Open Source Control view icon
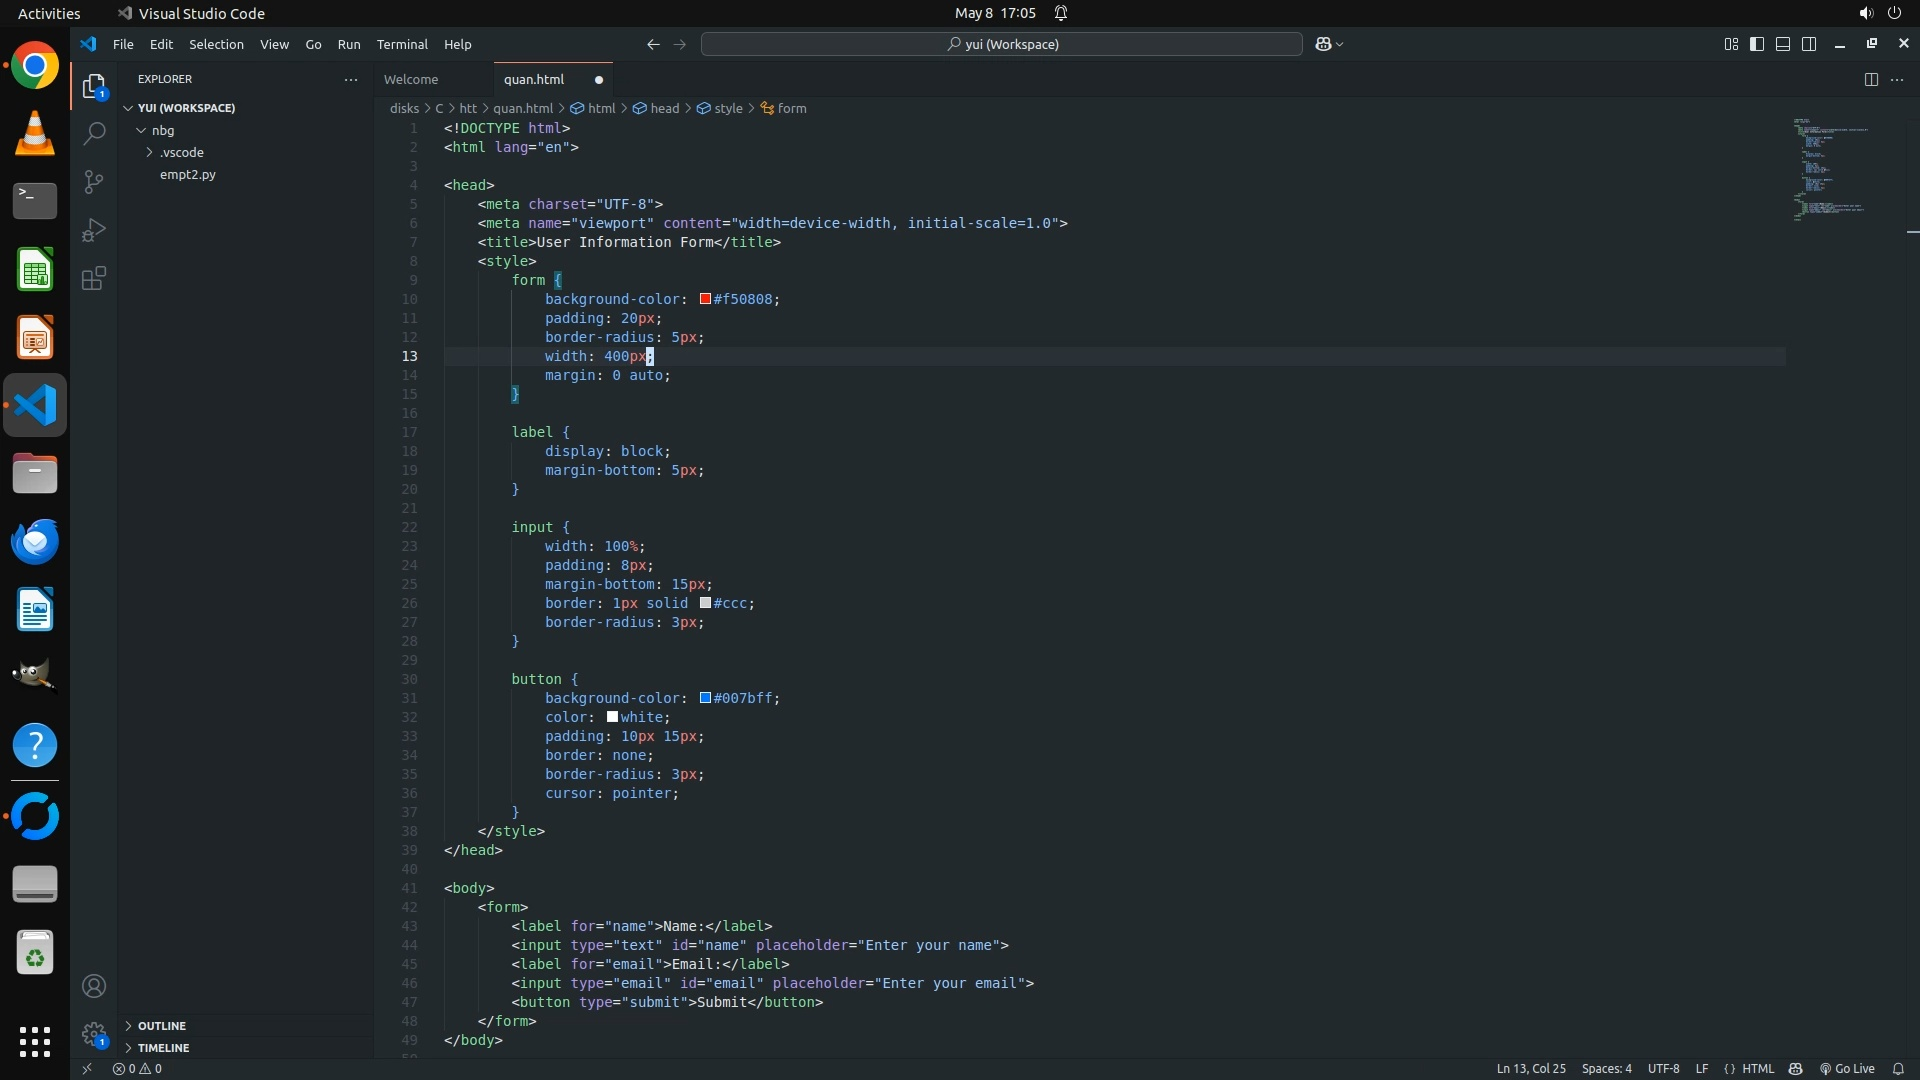The image size is (1920, 1080). 94,181
